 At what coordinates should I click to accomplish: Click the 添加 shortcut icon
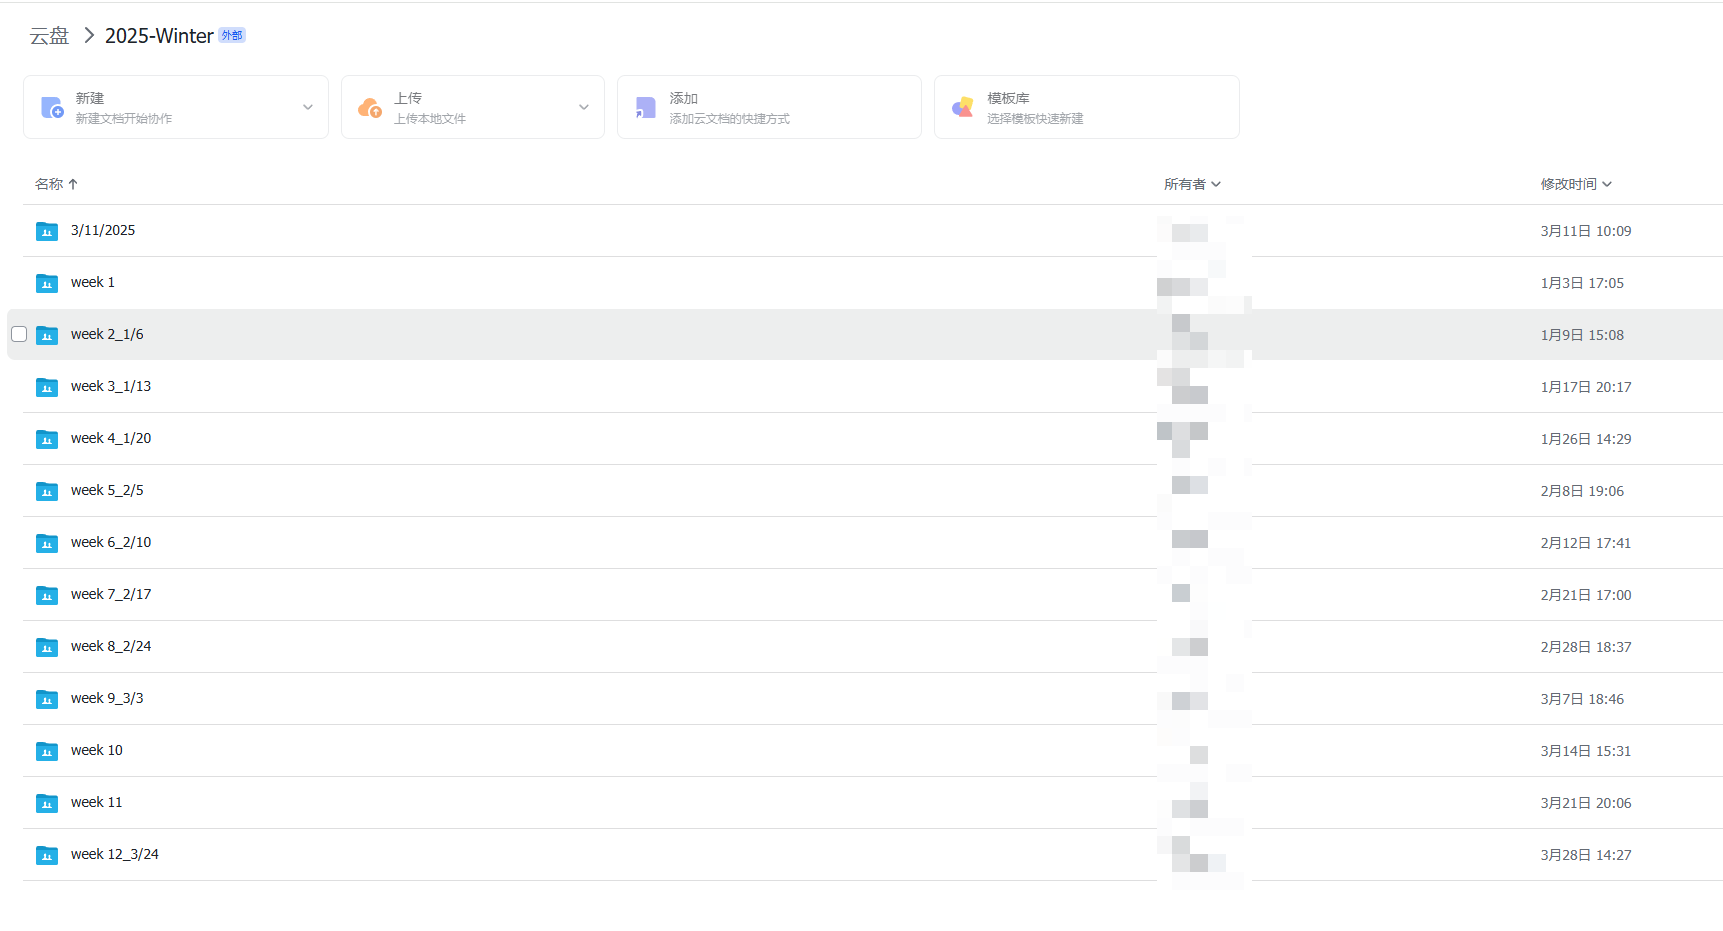click(646, 107)
